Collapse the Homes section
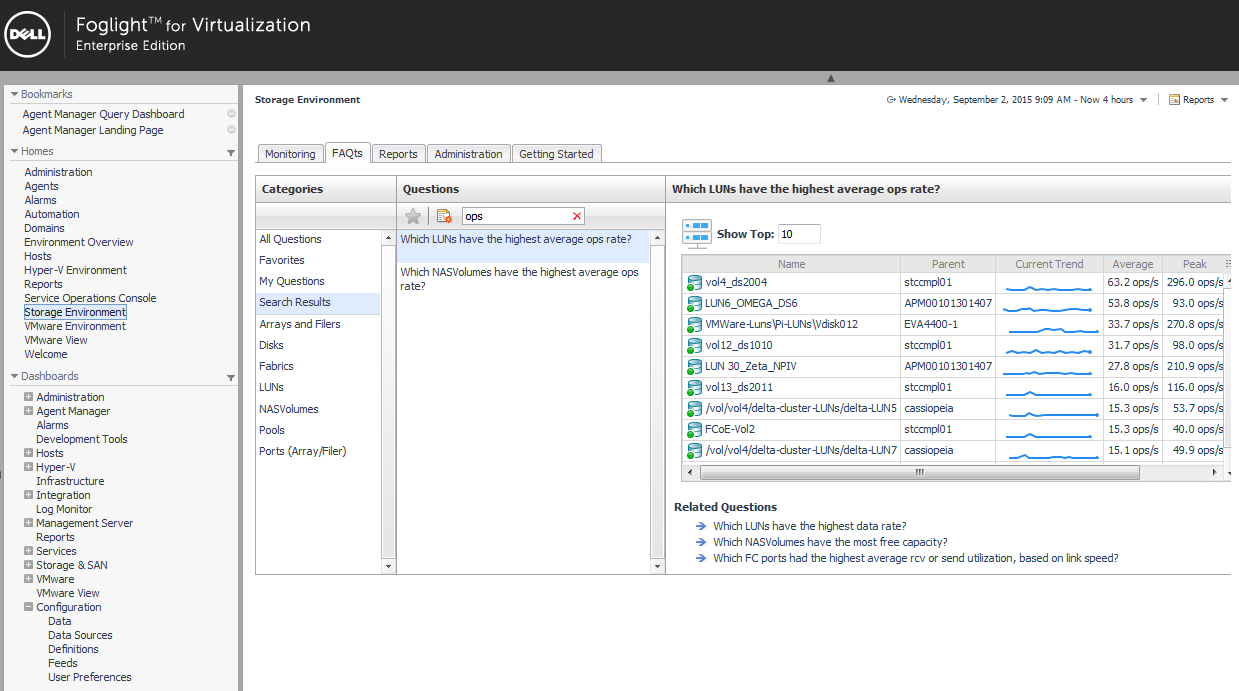 (x=14, y=151)
